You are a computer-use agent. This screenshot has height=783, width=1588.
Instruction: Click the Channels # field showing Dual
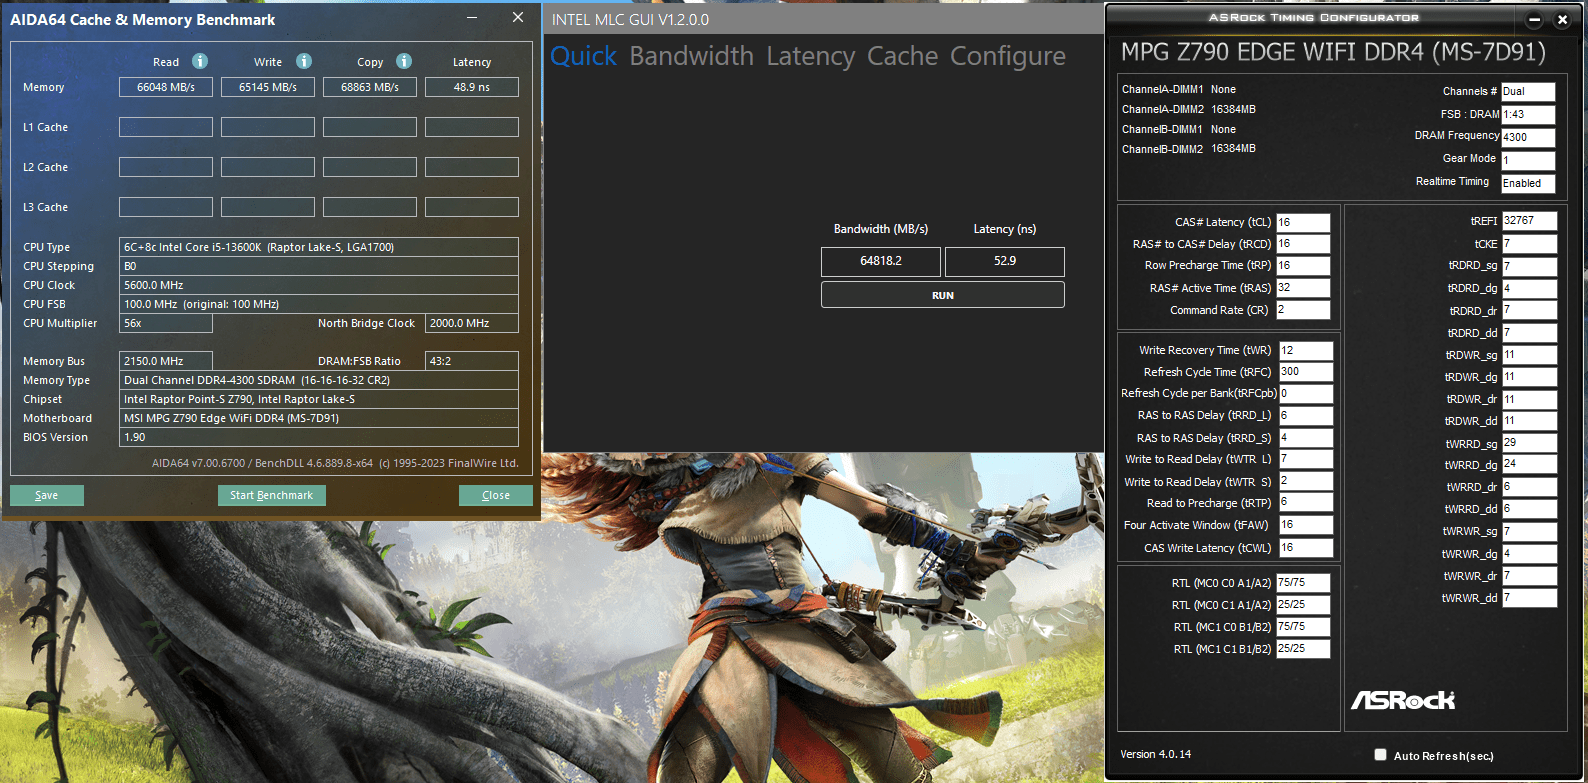[x=1528, y=91]
